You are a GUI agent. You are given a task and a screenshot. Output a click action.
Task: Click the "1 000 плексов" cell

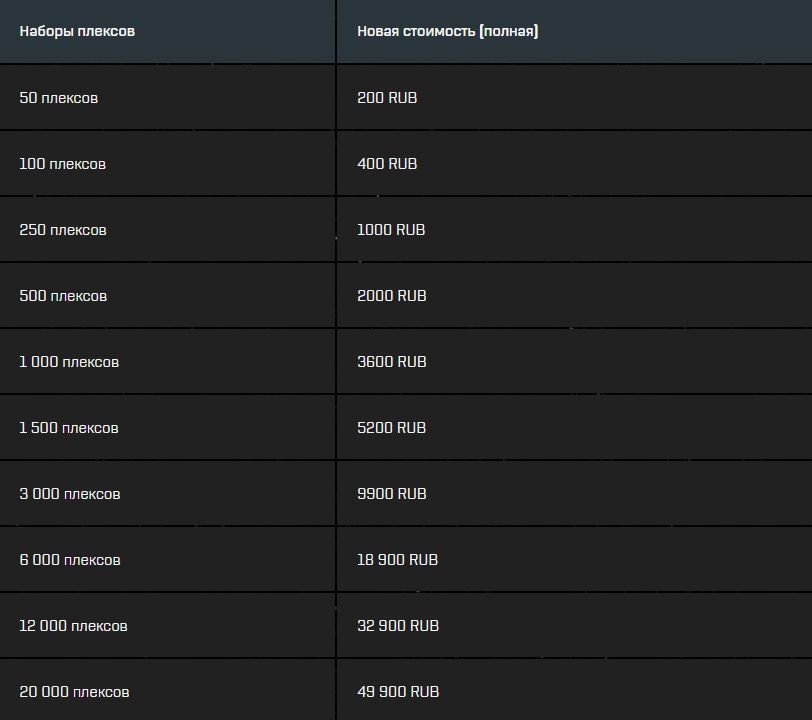coord(69,362)
